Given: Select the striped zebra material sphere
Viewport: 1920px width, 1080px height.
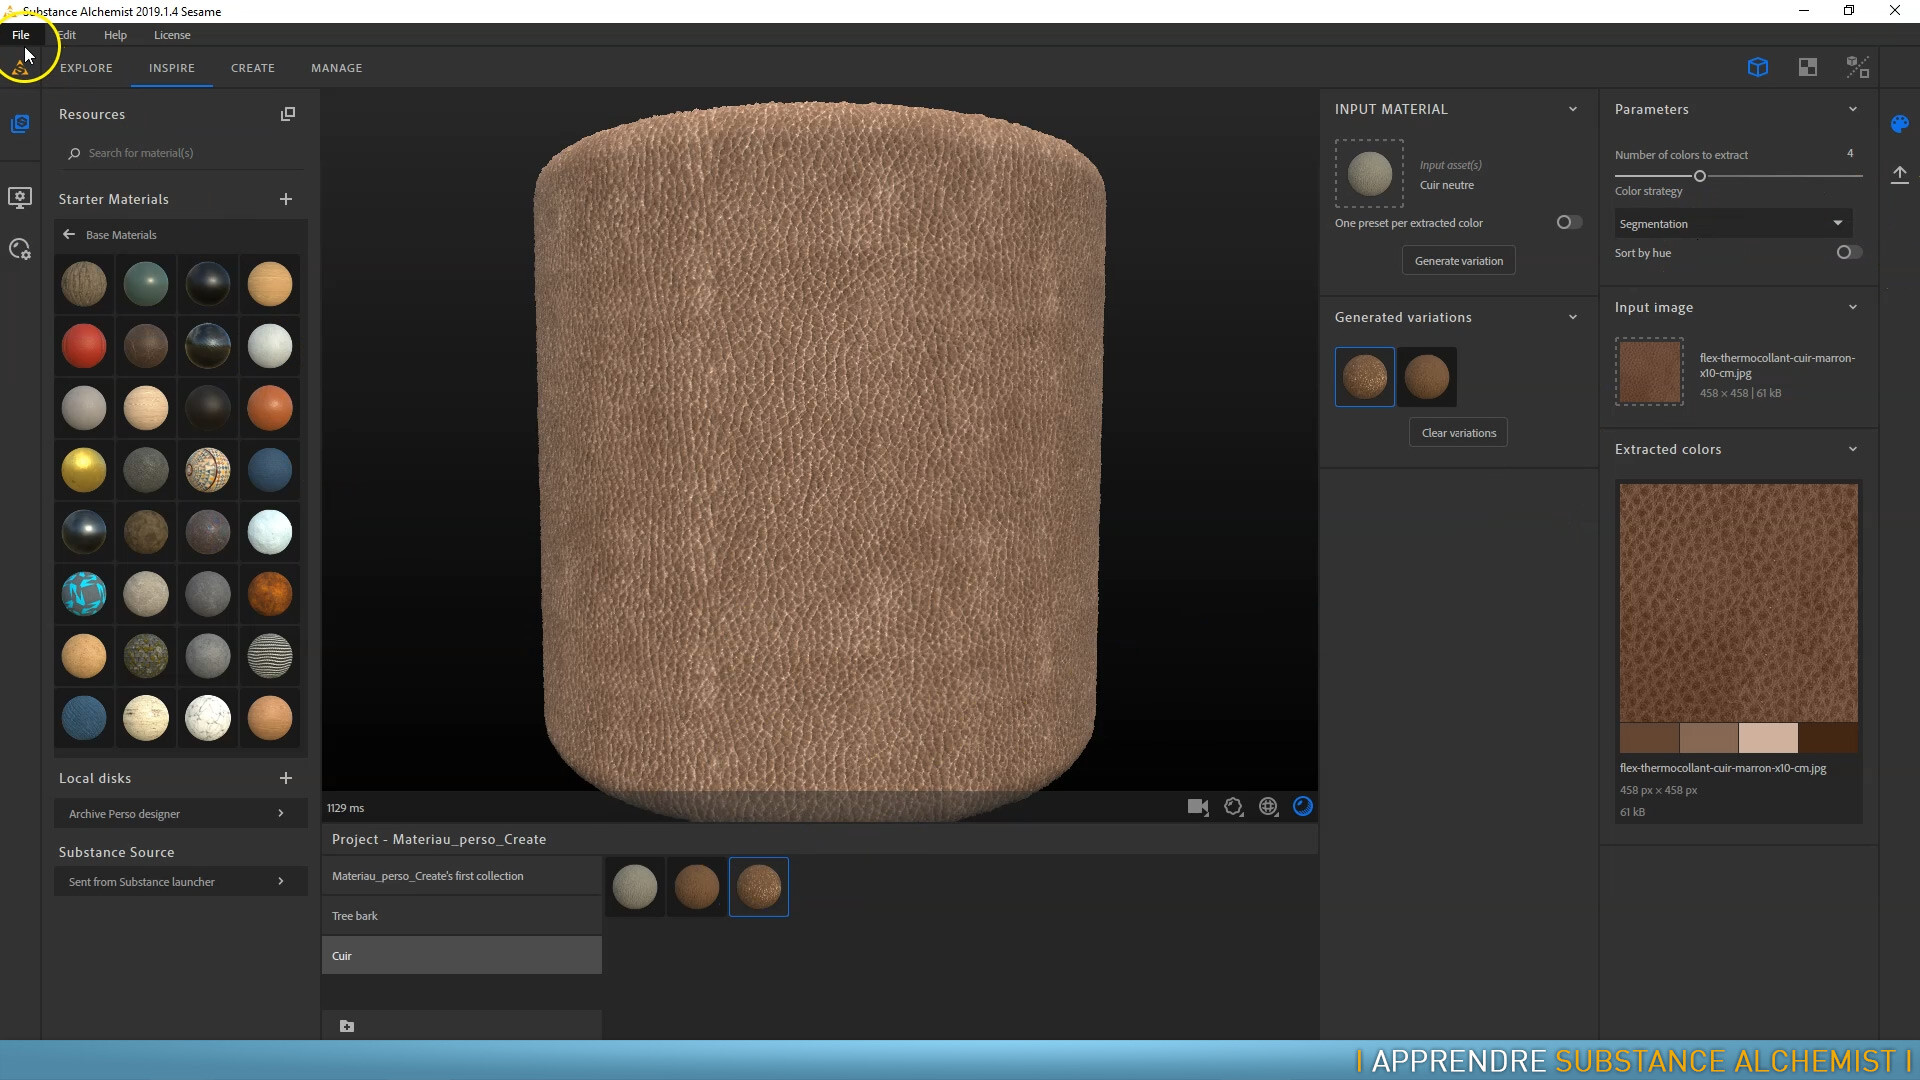Looking at the screenshot, I should 270,656.
